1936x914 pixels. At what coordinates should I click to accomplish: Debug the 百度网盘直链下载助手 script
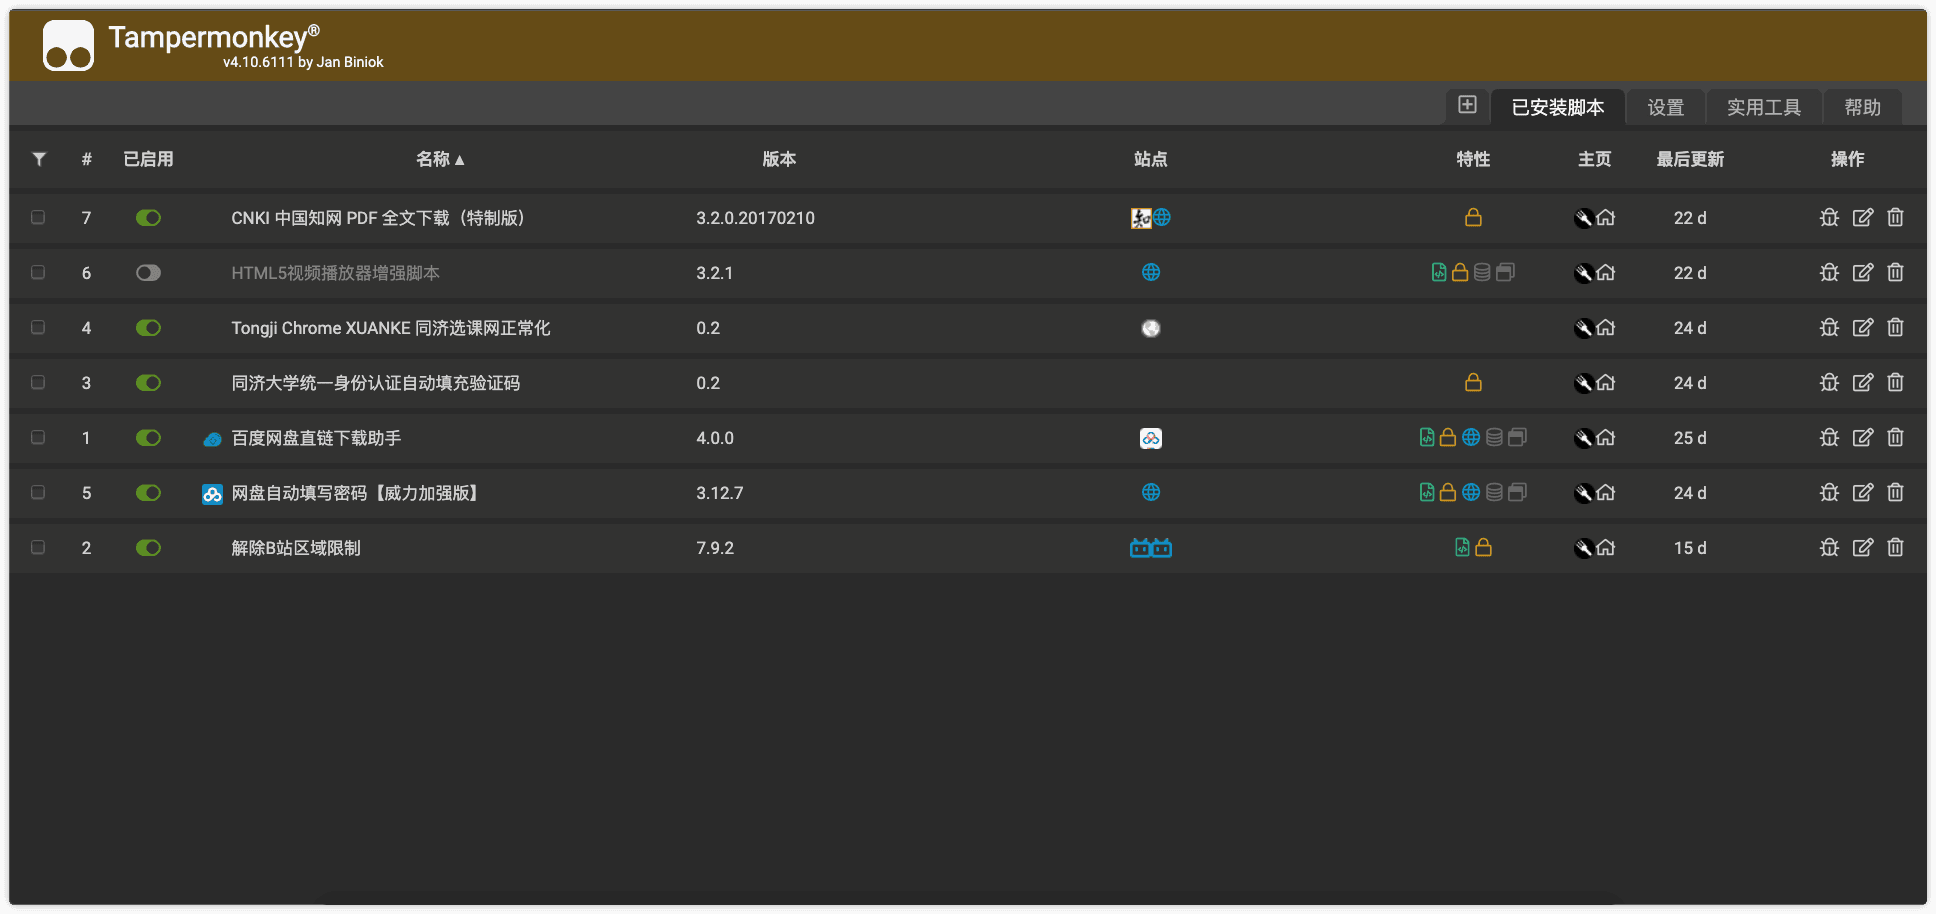[x=1829, y=438]
